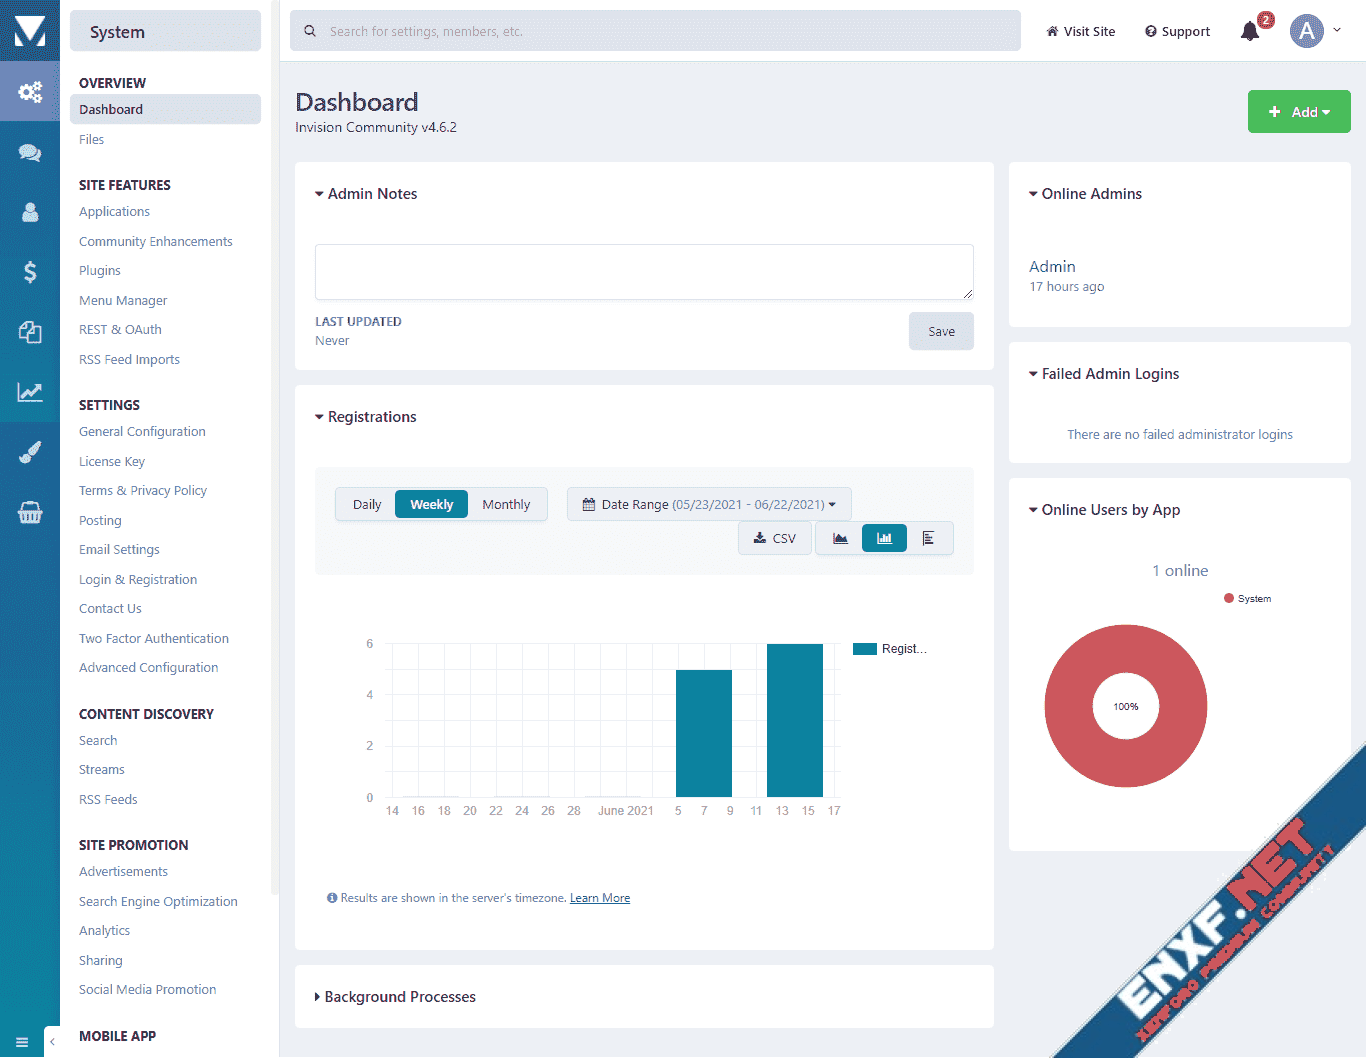This screenshot has height=1058, width=1366.
Task: Click the speech bubbles Community sidebar icon
Action: 30,152
